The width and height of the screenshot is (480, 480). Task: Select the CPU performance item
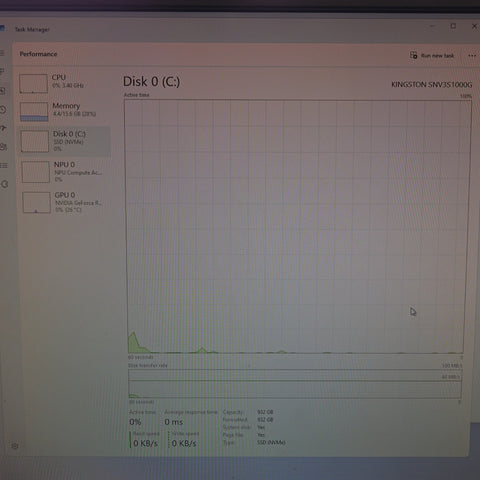63,83
